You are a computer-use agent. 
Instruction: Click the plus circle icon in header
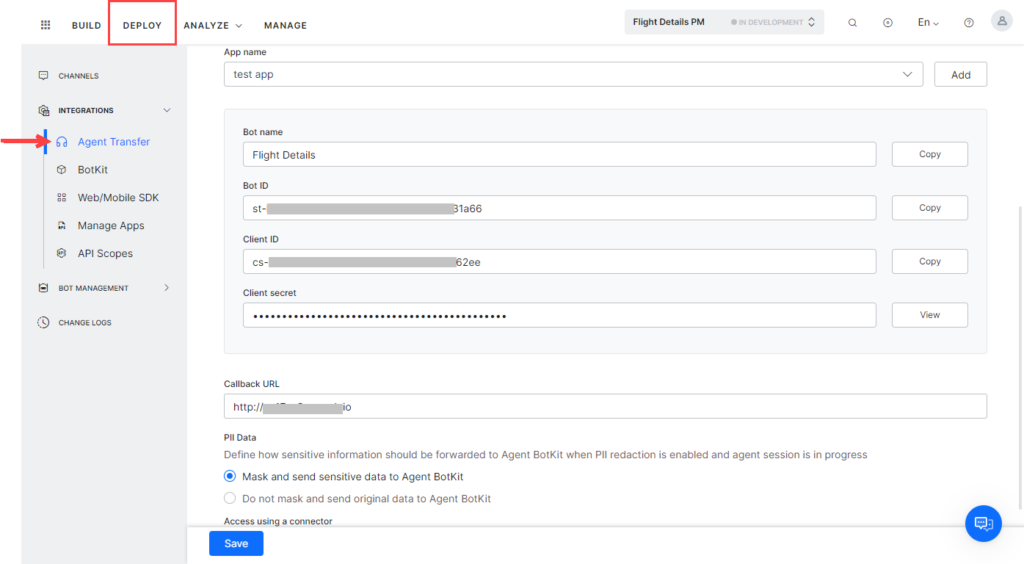pyautogui.click(x=888, y=23)
